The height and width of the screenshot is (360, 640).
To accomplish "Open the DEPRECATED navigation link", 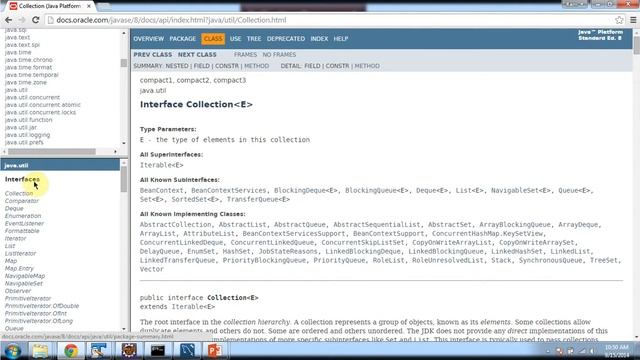I will coord(286,39).
